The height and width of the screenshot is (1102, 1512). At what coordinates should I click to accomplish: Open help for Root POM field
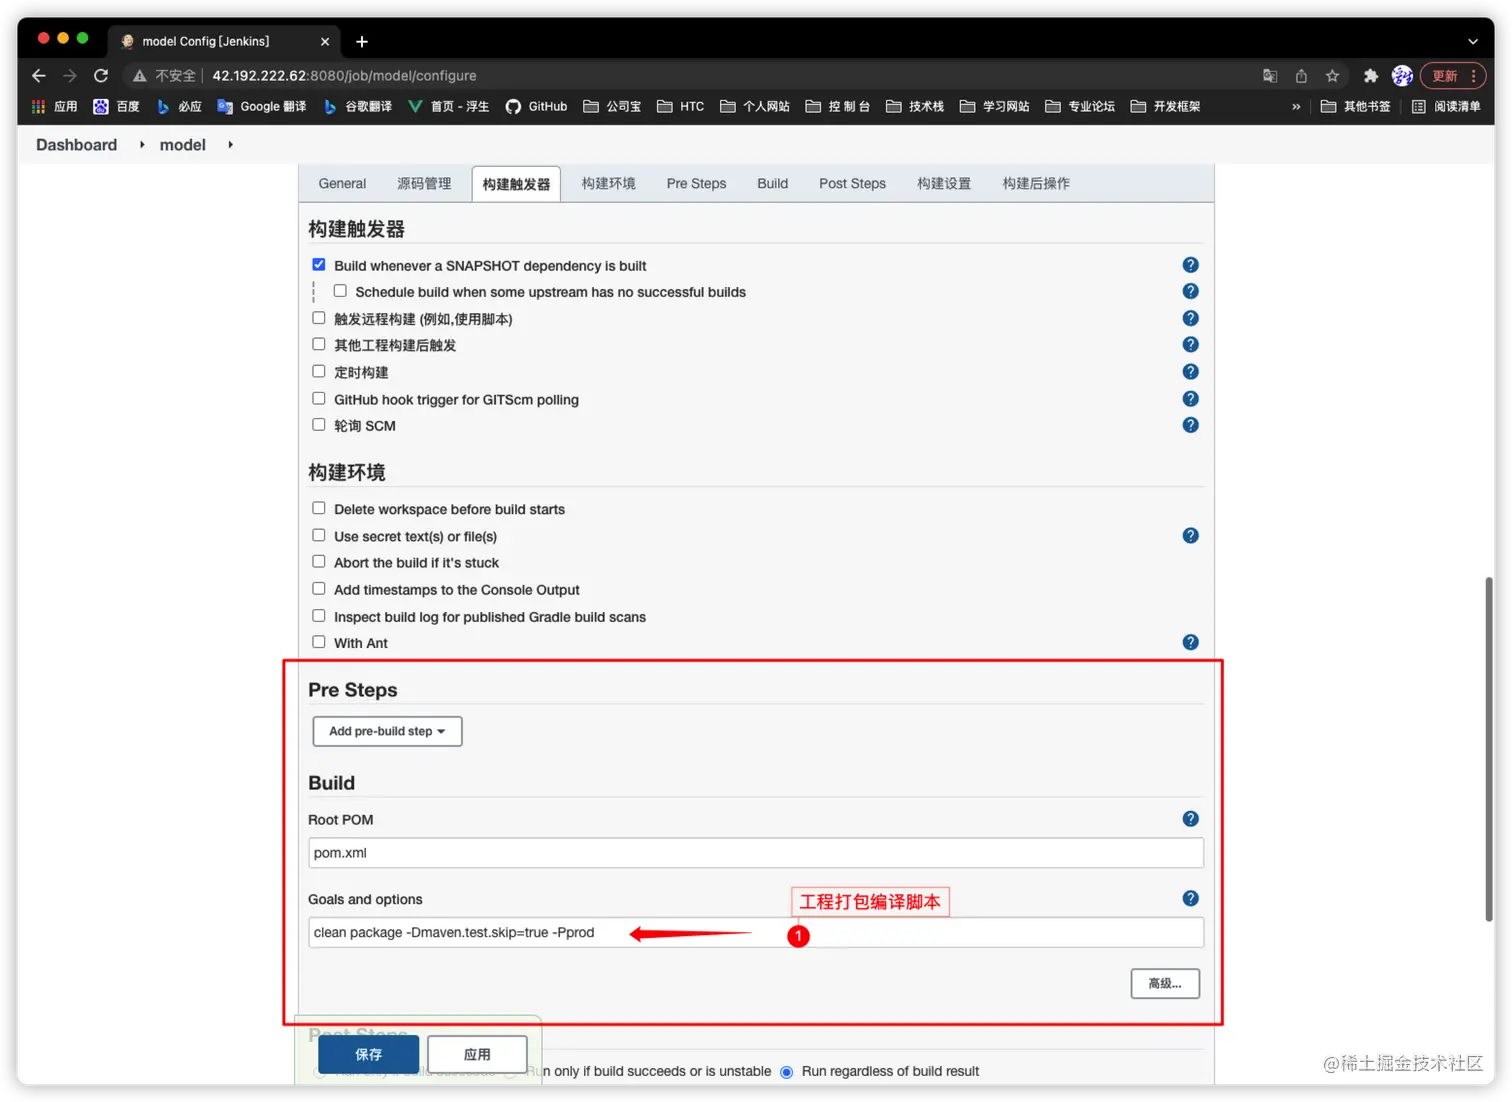click(1190, 818)
